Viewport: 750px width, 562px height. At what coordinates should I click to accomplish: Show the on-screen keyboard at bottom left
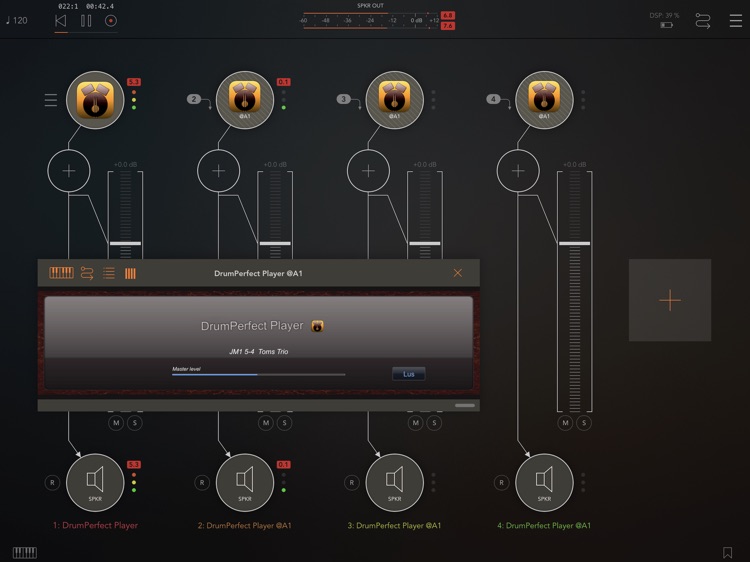[25, 553]
